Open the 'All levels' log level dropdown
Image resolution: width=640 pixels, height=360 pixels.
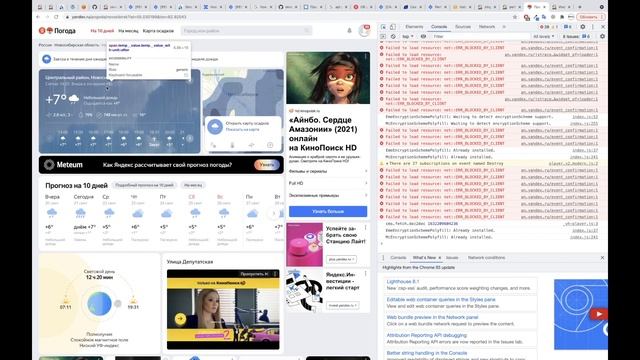(544, 36)
